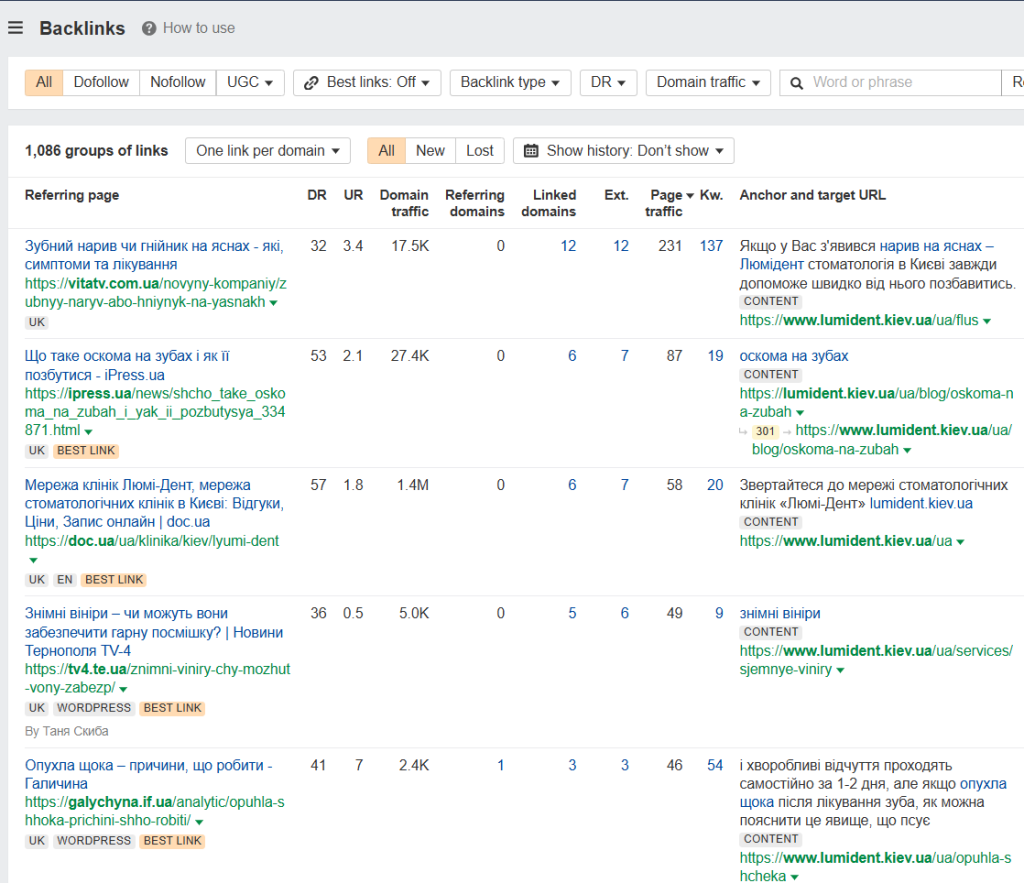Open the ipress.ua article title link
Viewport: 1024px width, 883px height.
click(x=127, y=366)
